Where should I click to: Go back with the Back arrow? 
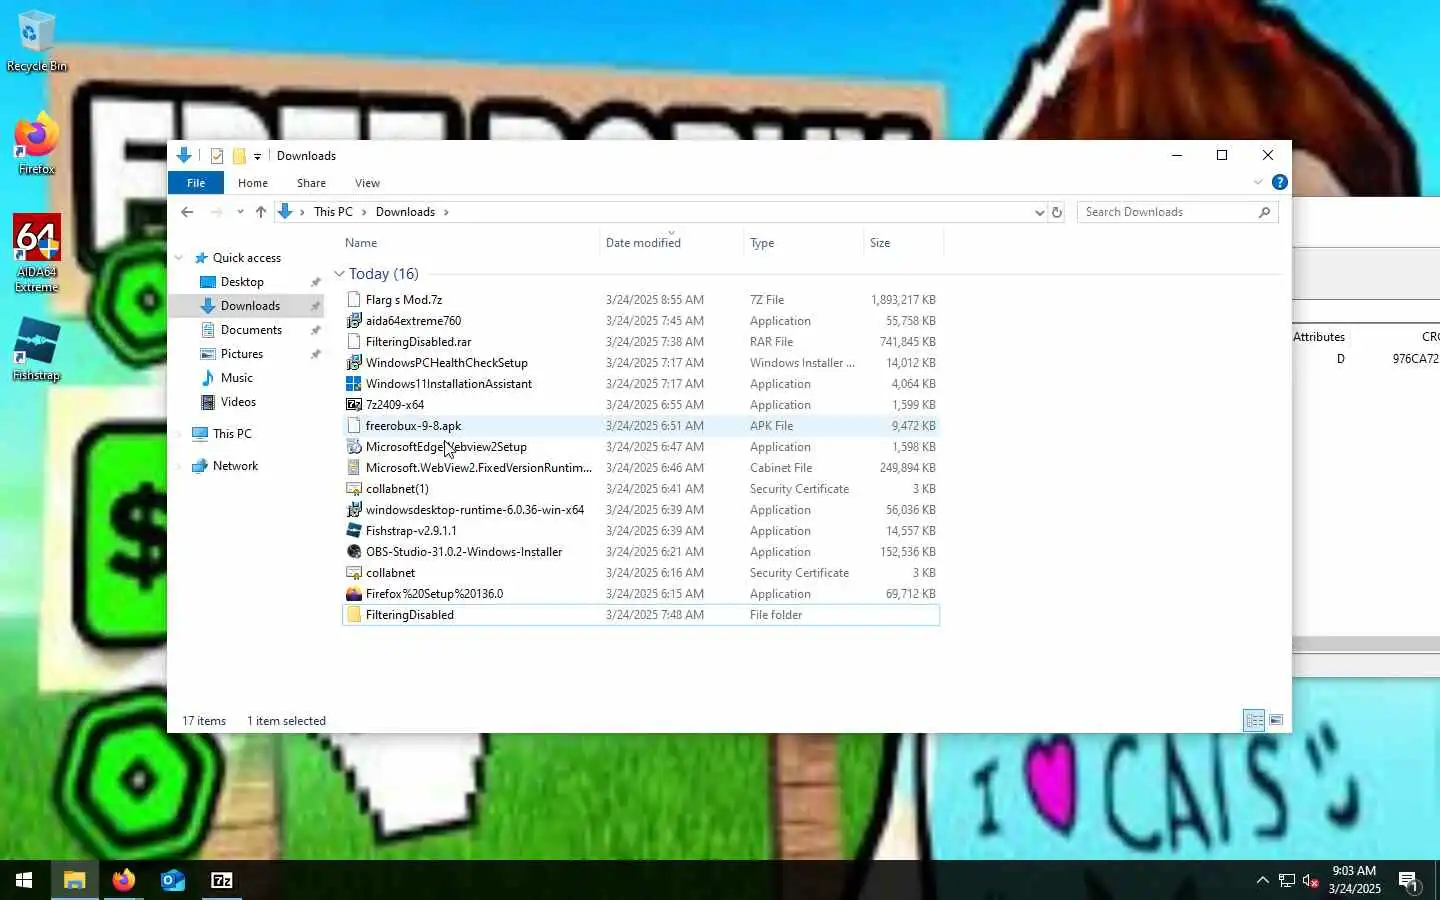click(x=187, y=212)
